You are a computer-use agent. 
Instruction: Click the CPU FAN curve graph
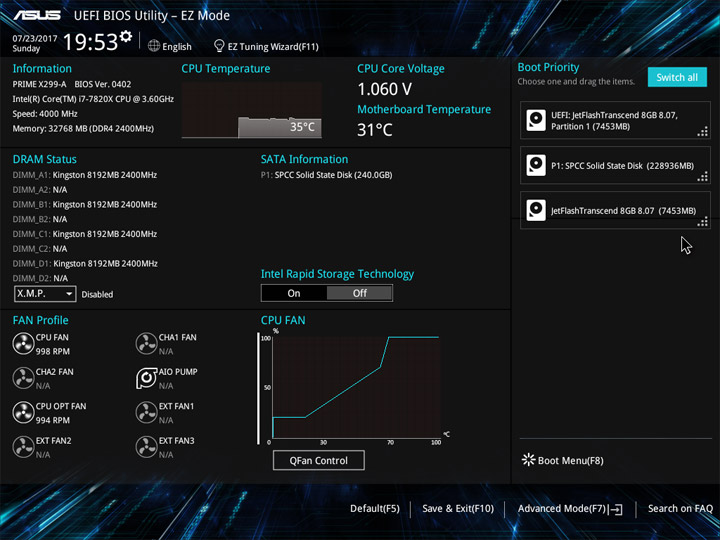(x=356, y=387)
